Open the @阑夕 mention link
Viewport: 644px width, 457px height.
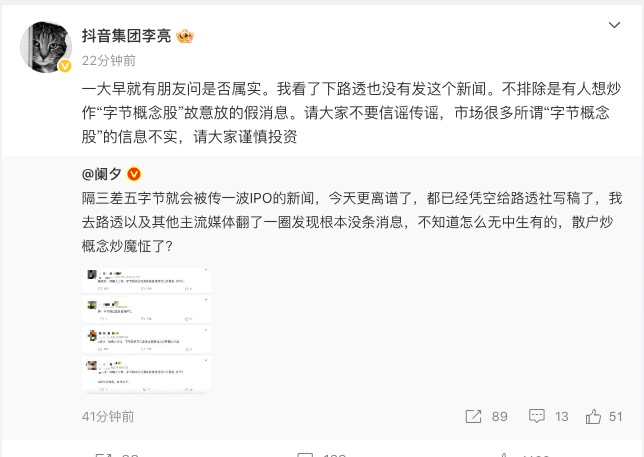click(102, 174)
